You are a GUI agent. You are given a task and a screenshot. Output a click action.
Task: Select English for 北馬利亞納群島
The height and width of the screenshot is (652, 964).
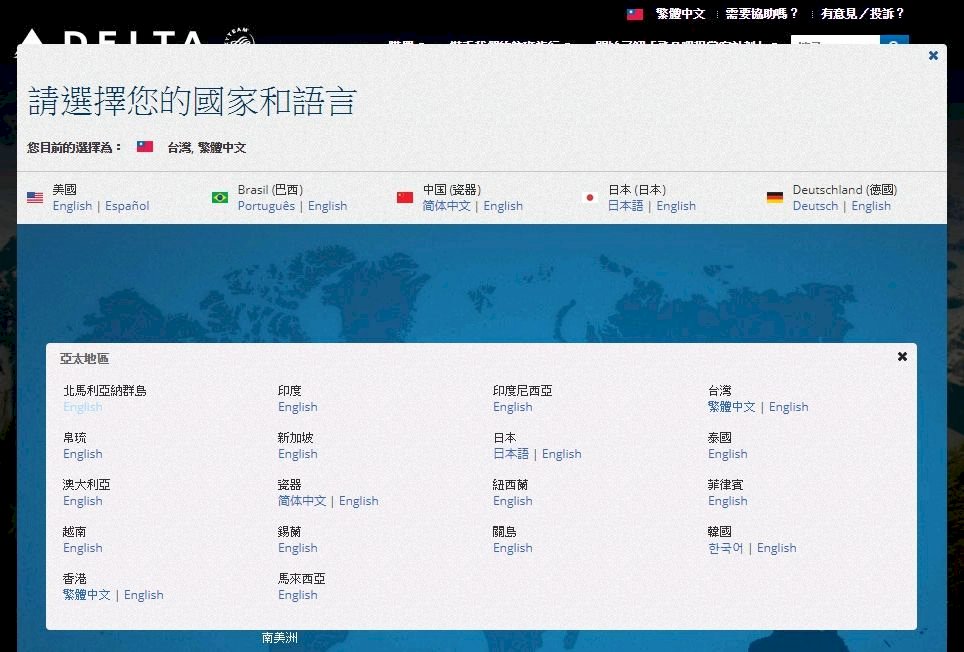point(83,407)
